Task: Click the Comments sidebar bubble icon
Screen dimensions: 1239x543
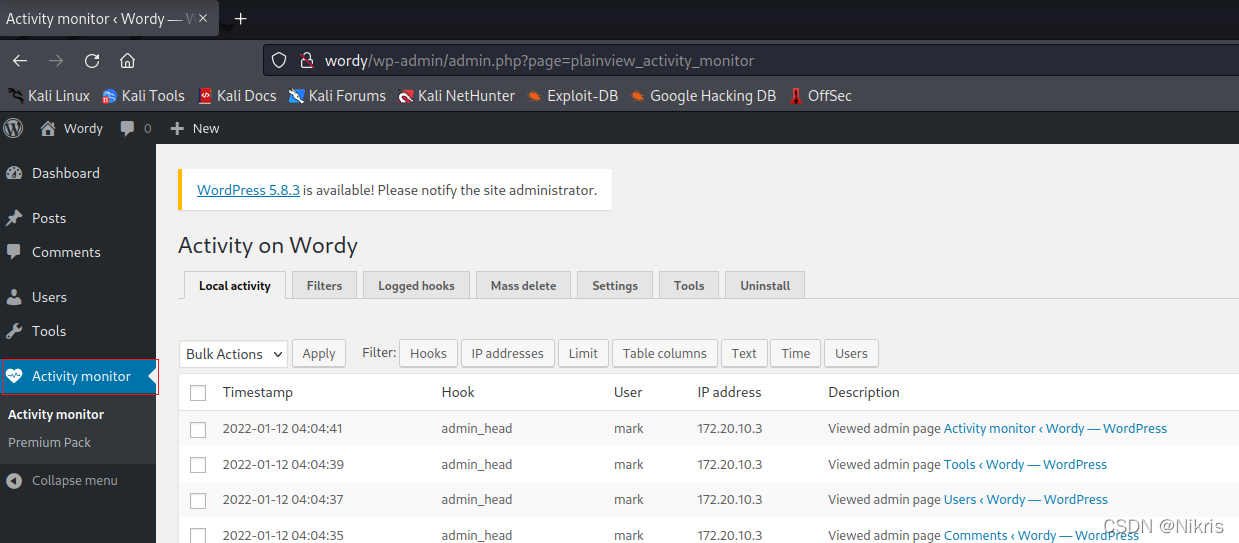Action: coord(14,252)
